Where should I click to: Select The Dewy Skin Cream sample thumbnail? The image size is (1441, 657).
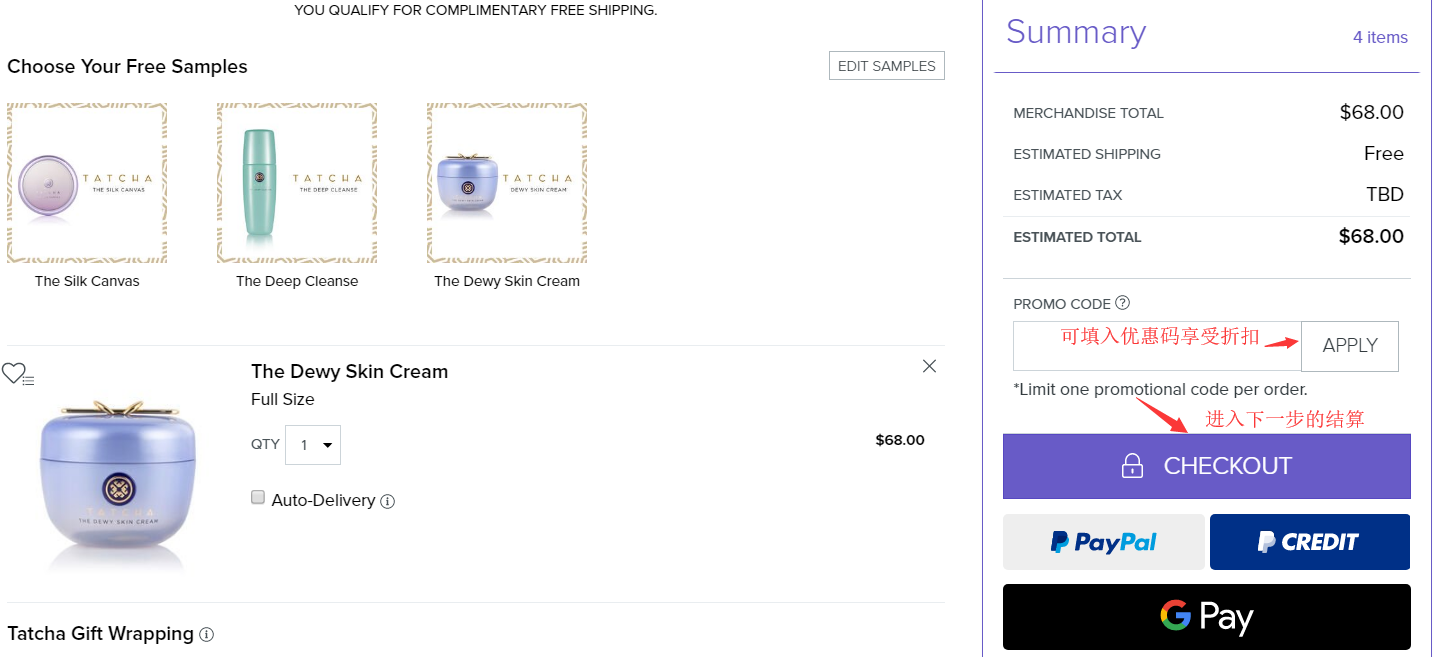point(507,183)
